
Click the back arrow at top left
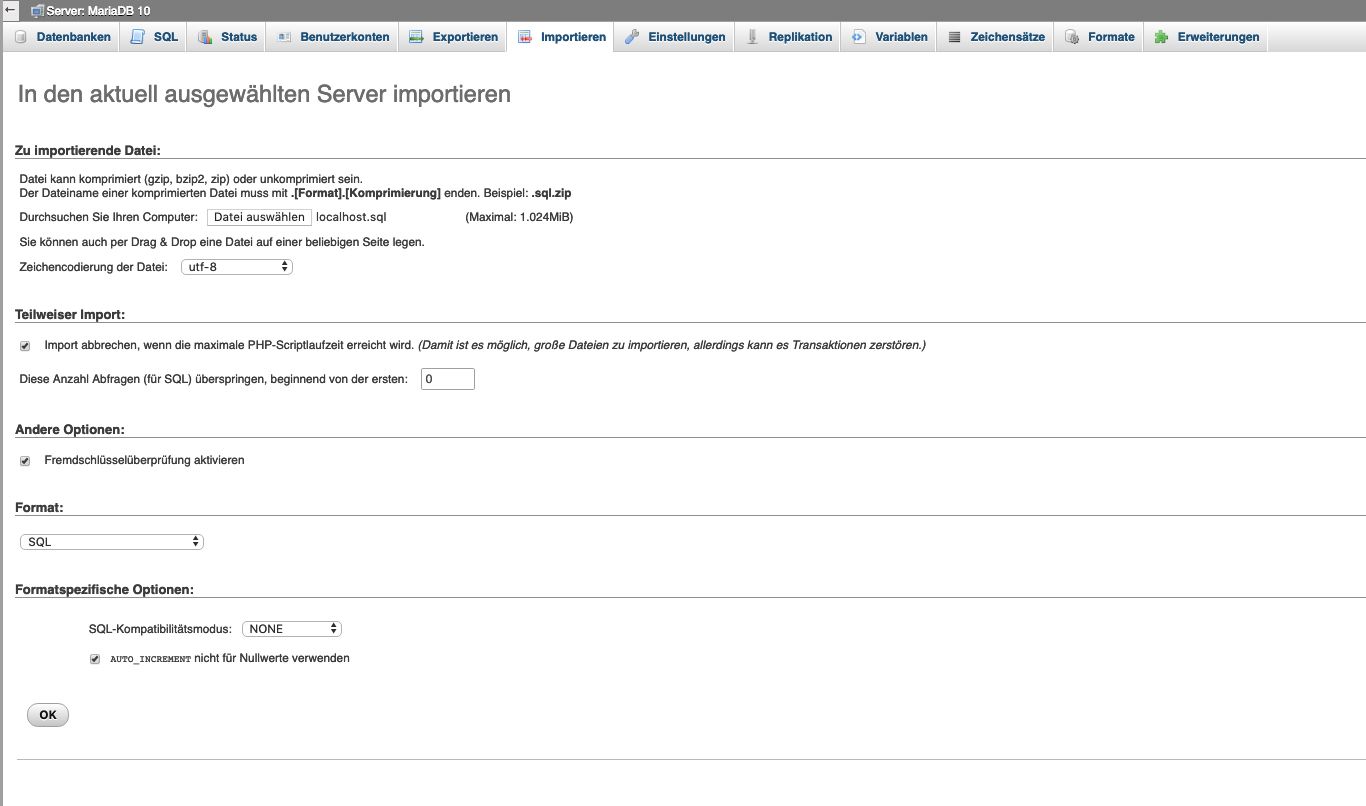coord(10,10)
